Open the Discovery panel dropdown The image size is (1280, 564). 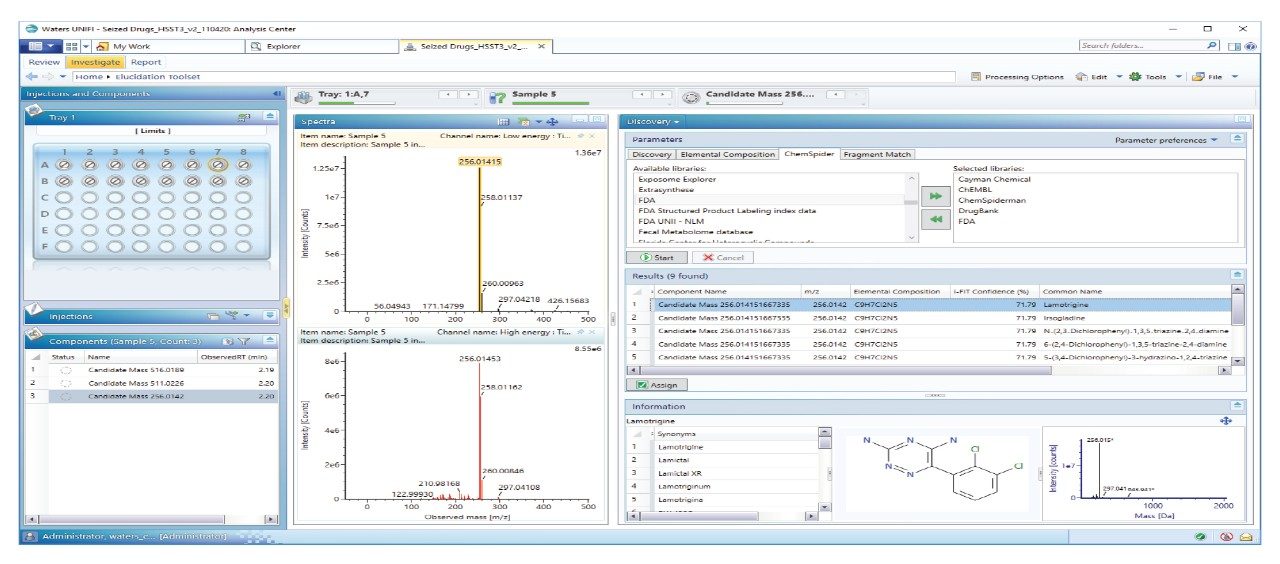pos(654,121)
